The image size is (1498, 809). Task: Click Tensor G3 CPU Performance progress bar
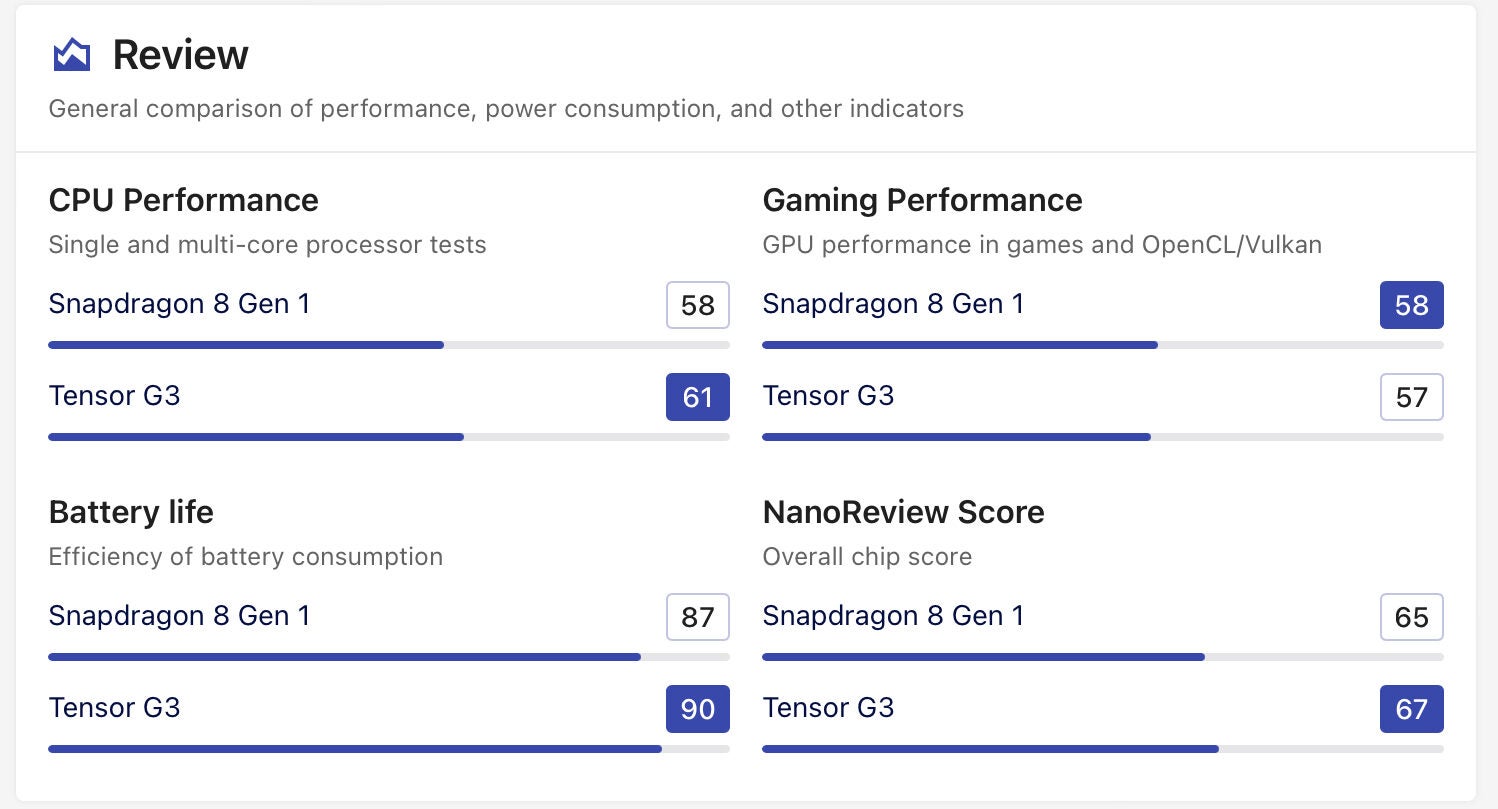[388, 437]
